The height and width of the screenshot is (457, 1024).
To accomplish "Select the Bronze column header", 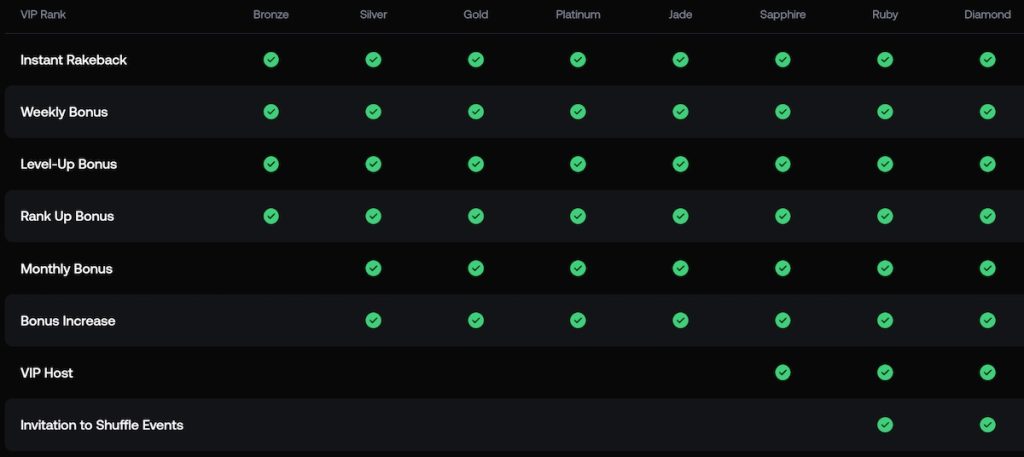I will pyautogui.click(x=271, y=15).
